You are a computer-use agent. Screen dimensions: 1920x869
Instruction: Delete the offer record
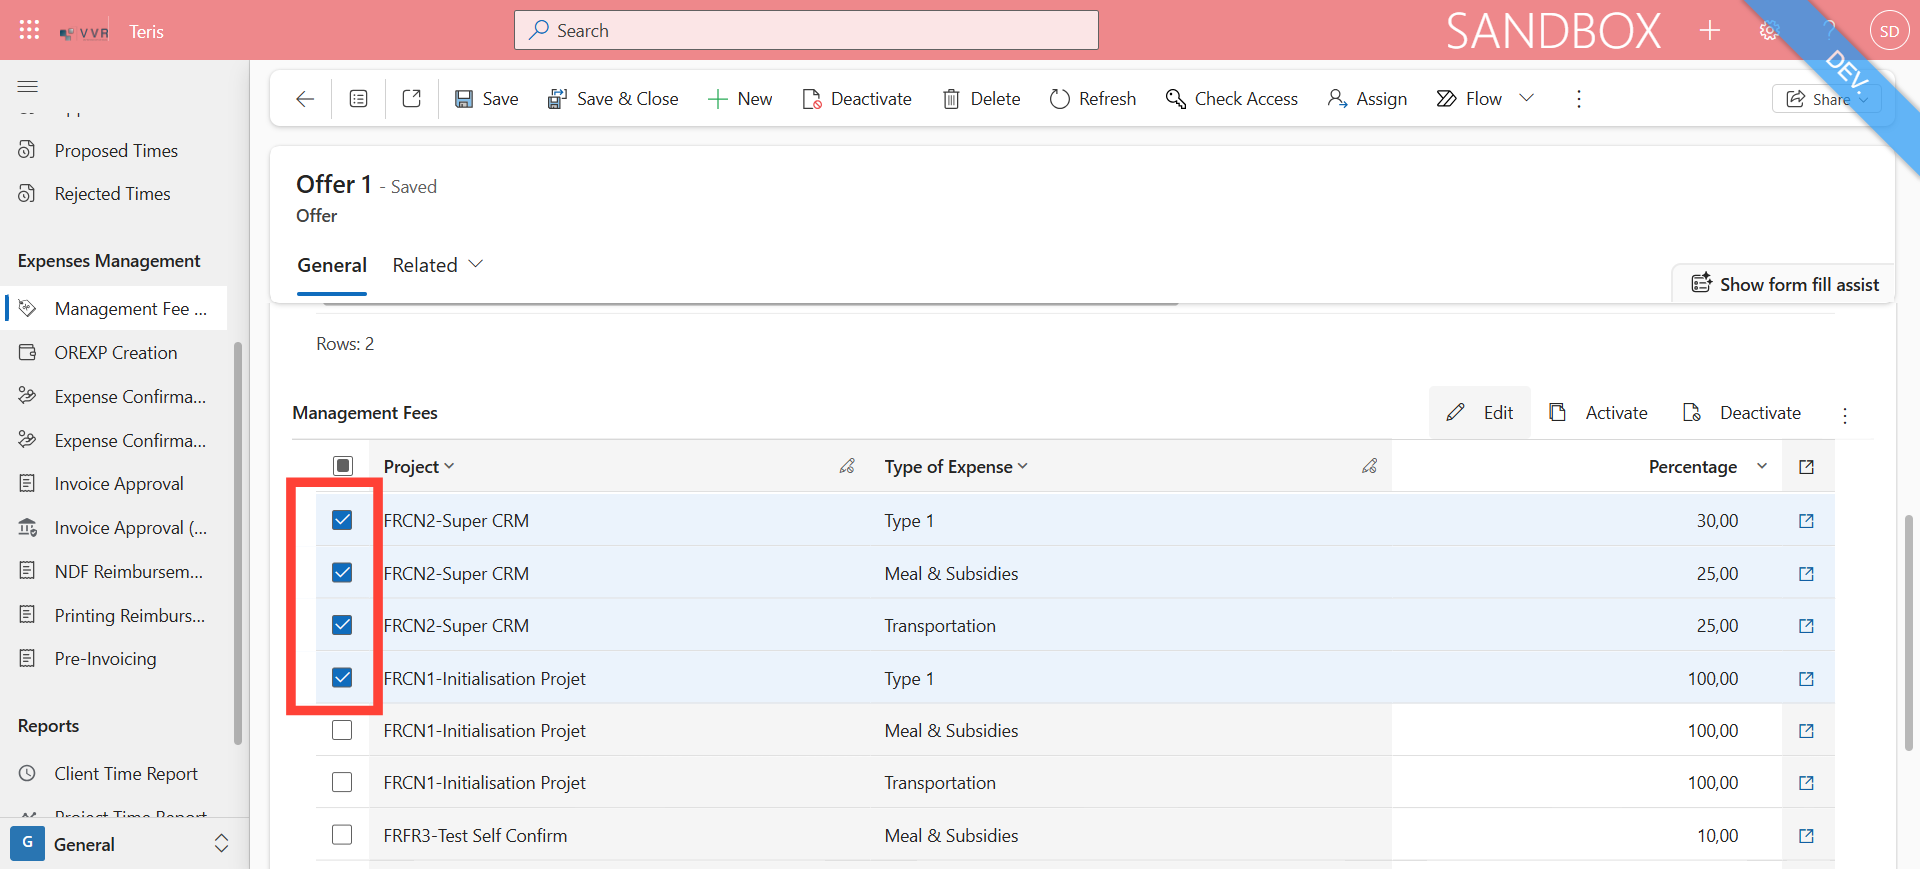(x=981, y=99)
